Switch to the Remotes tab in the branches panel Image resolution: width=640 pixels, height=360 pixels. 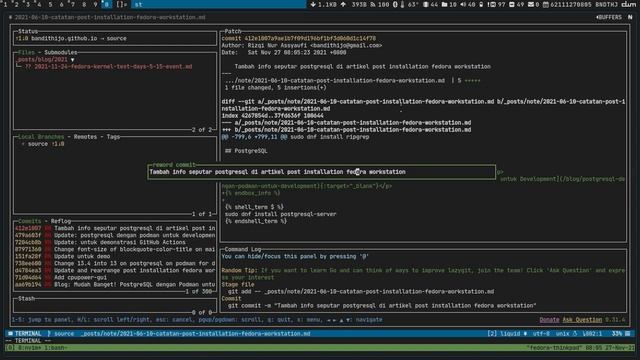tap(85, 137)
